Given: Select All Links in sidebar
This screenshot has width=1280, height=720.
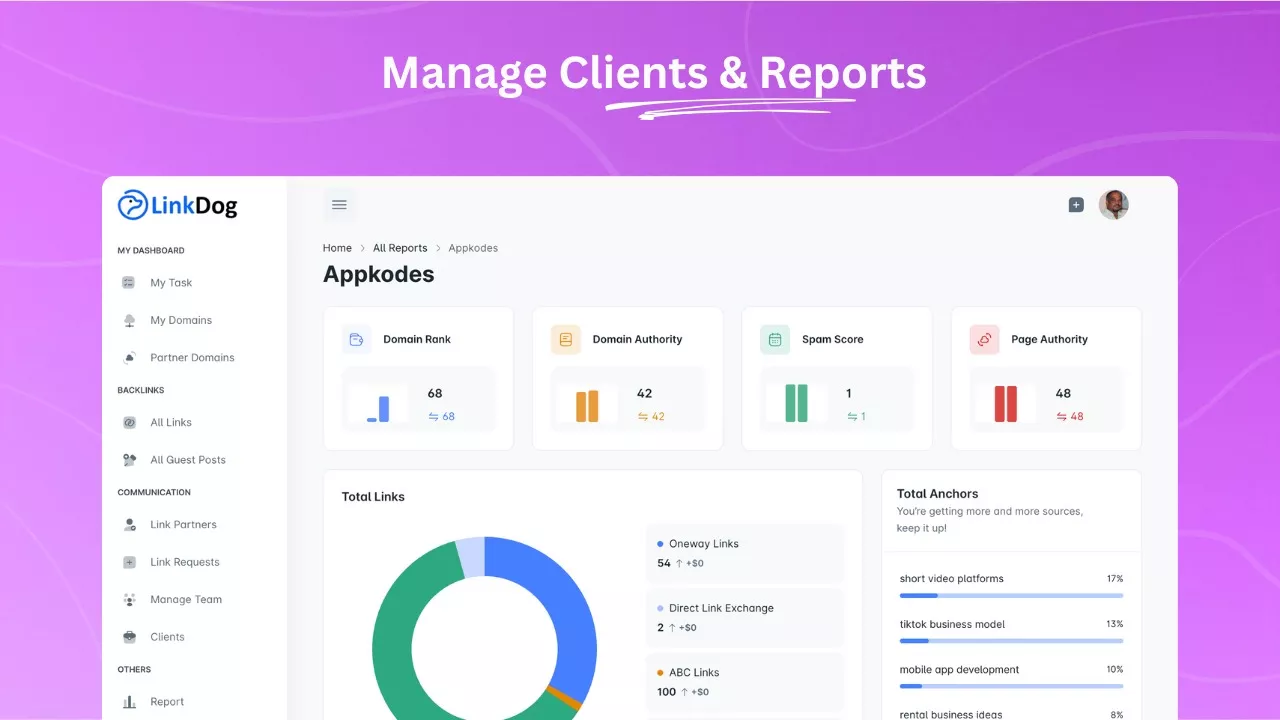Looking at the screenshot, I should (x=171, y=423).
